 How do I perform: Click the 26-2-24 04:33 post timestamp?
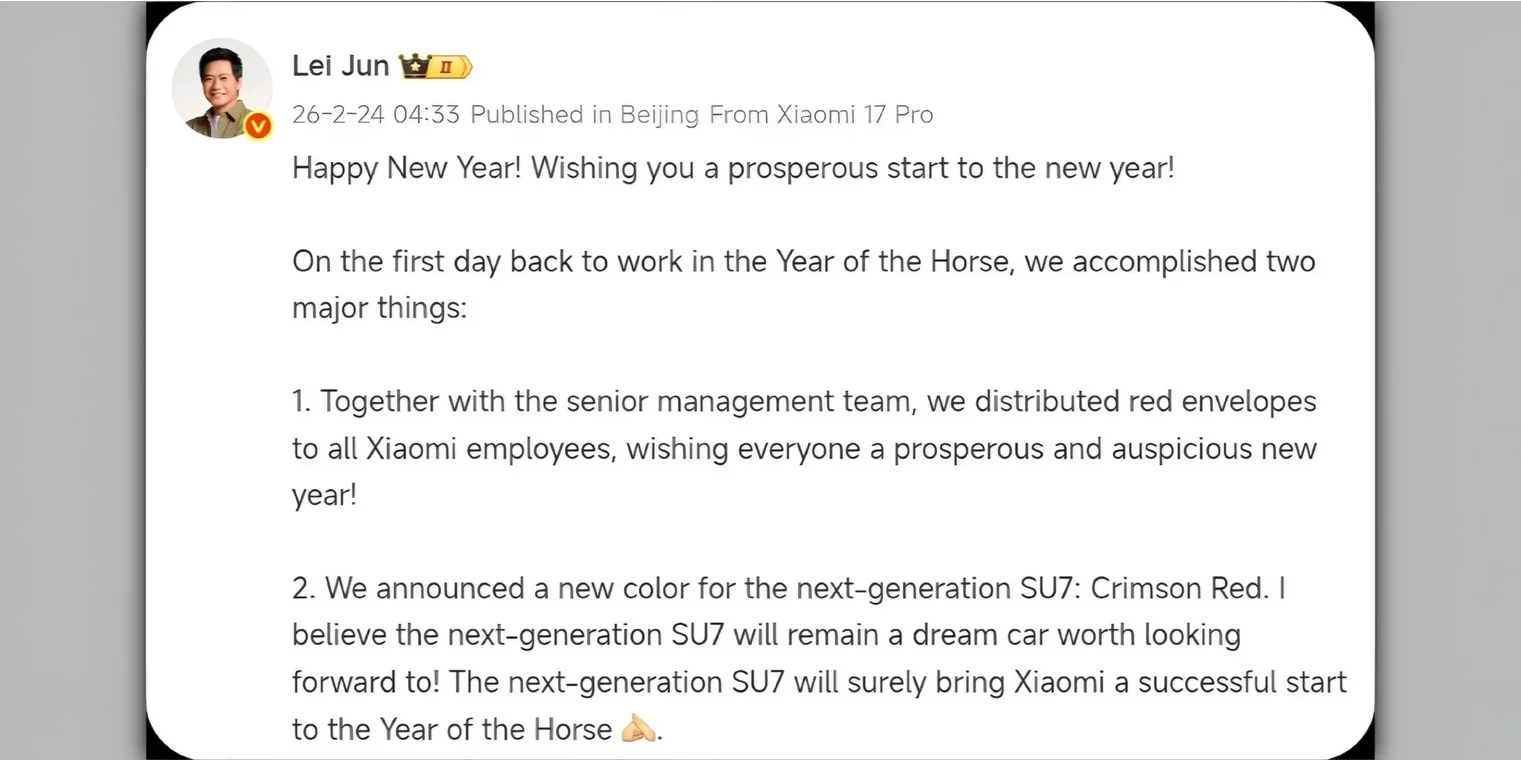point(375,115)
